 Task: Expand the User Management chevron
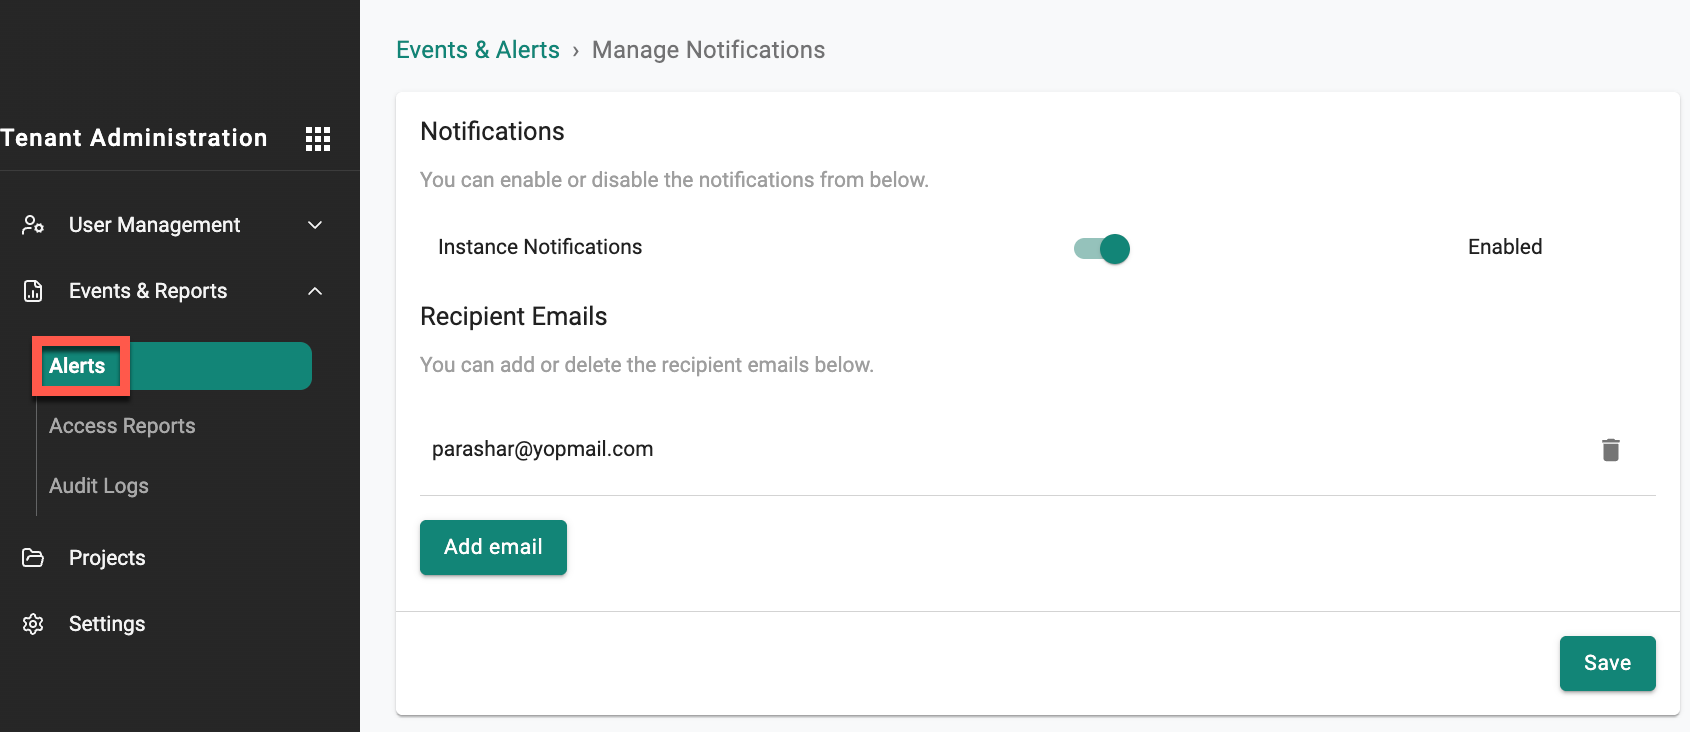tap(315, 225)
